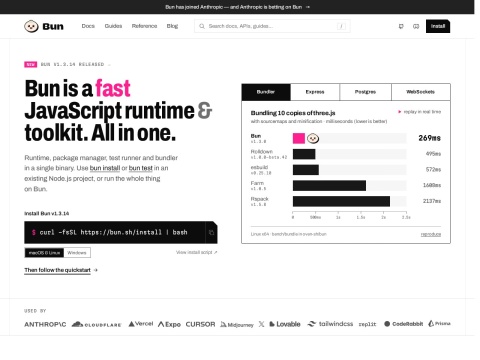Open the Reference menu item
This screenshot has width=480, height=360.
point(144,26)
